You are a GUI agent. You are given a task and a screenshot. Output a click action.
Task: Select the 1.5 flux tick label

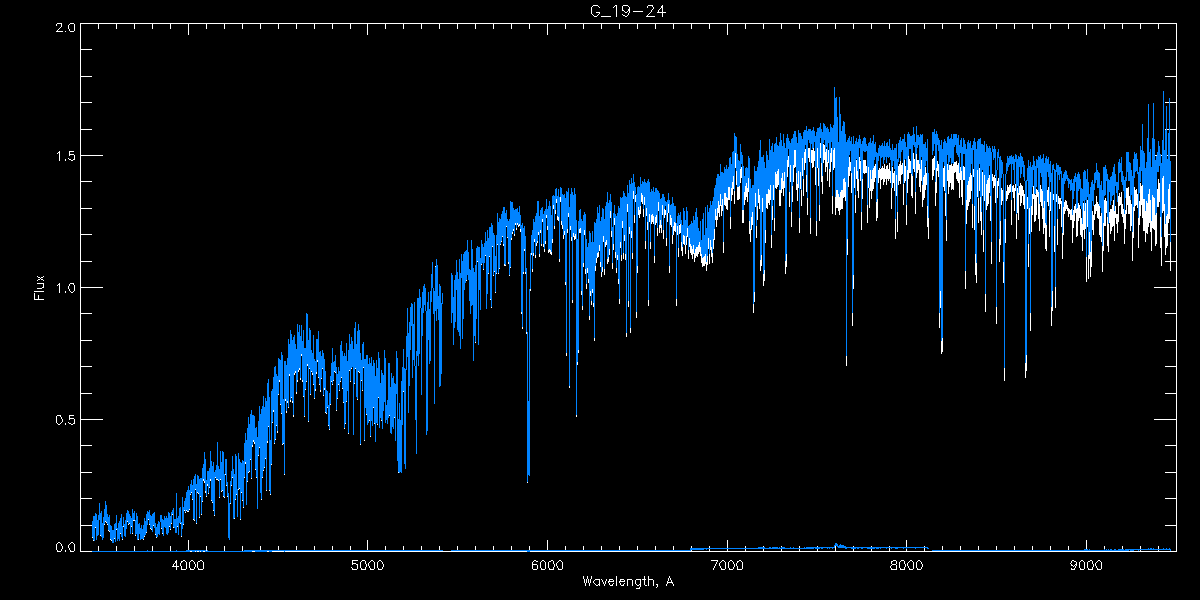65,157
